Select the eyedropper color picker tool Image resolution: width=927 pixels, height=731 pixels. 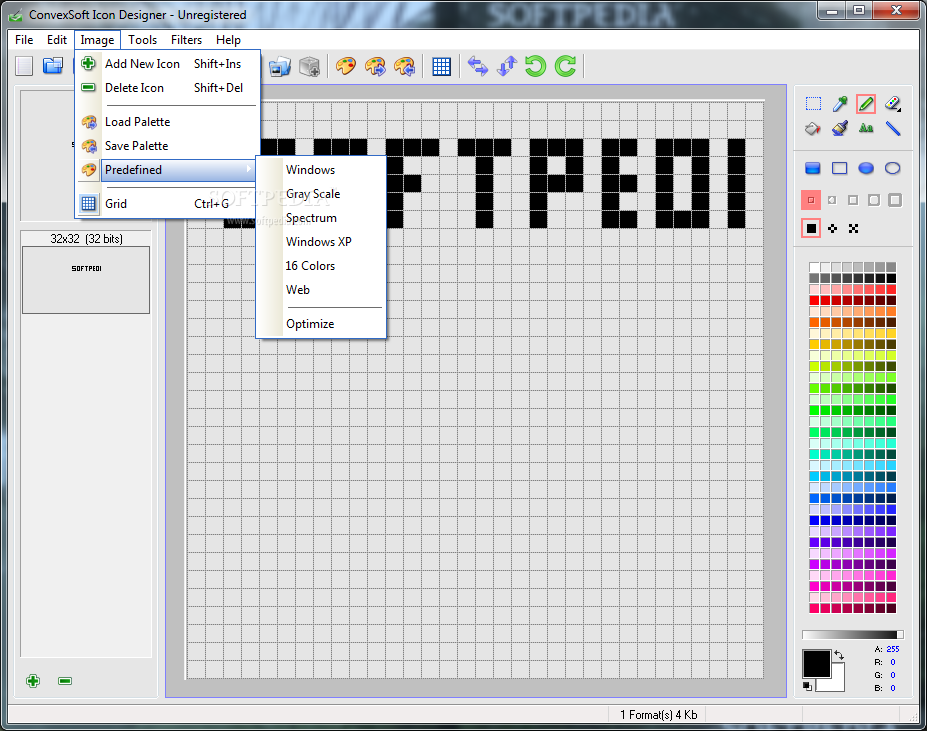(840, 104)
